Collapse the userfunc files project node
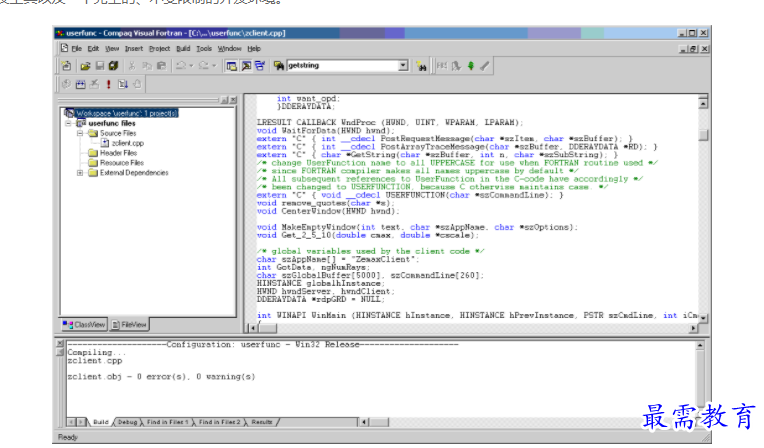Viewport: 764px width, 448px height. coord(68,123)
